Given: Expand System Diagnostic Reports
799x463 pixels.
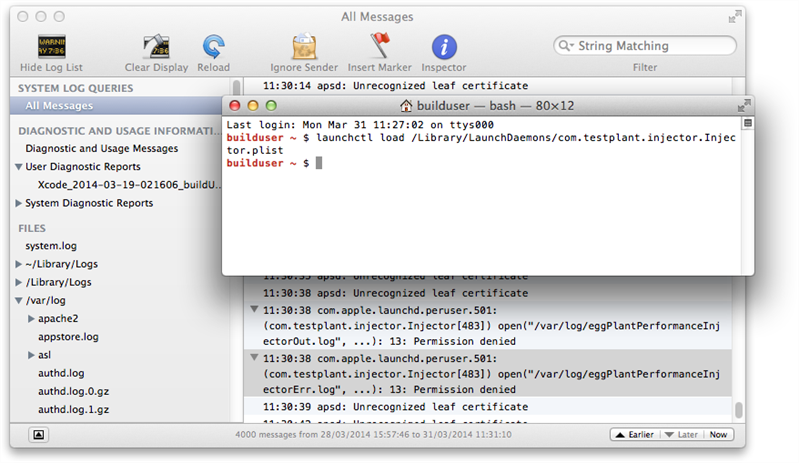Looking at the screenshot, I should 19,203.
